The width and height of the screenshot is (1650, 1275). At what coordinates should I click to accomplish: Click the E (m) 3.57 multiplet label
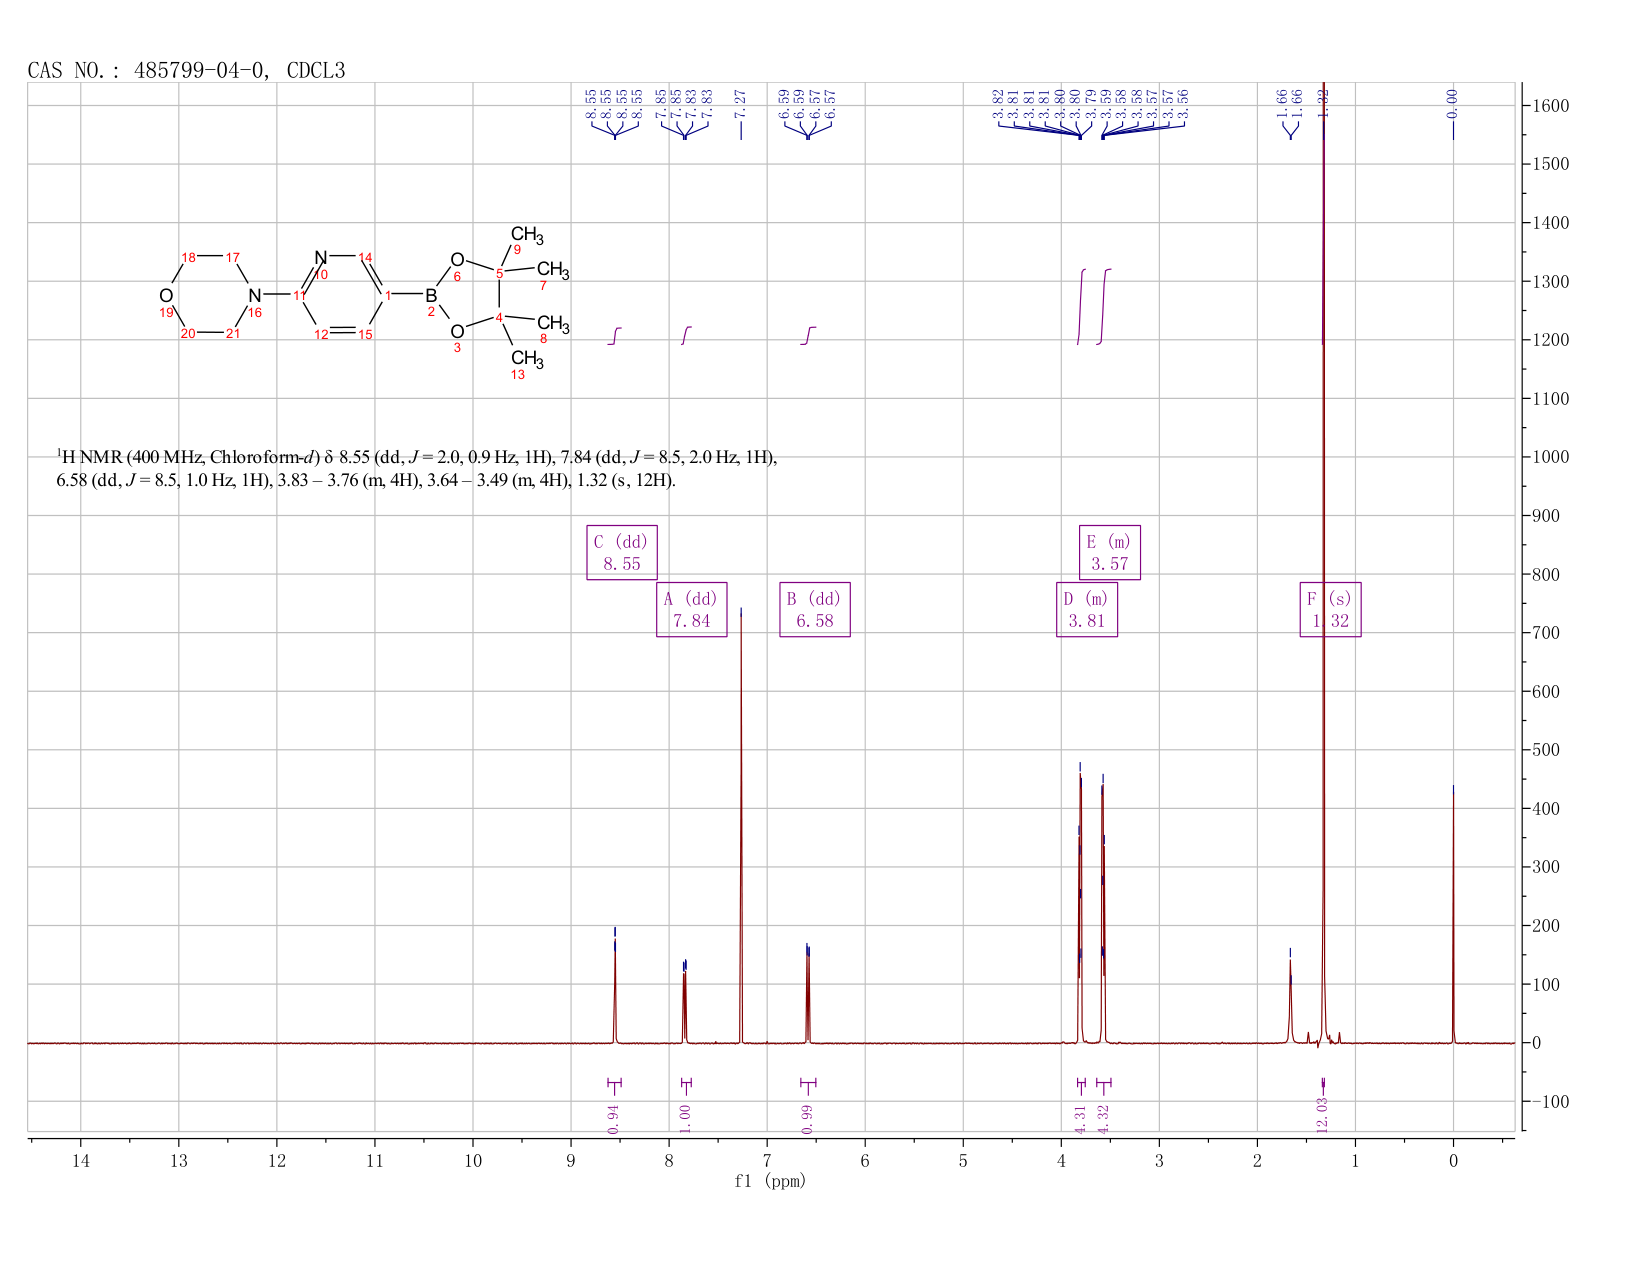[x=1110, y=552]
